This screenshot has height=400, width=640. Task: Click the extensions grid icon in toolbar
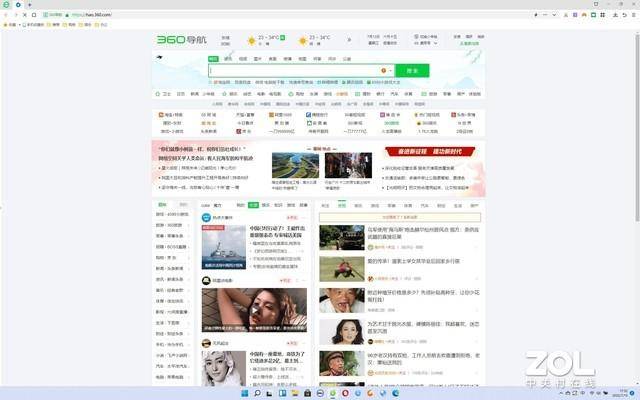(602, 15)
